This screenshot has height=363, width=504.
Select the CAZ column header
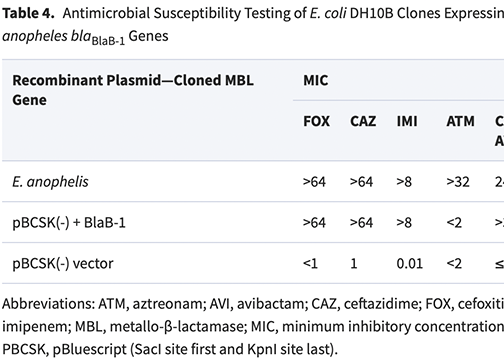pyautogui.click(x=363, y=121)
